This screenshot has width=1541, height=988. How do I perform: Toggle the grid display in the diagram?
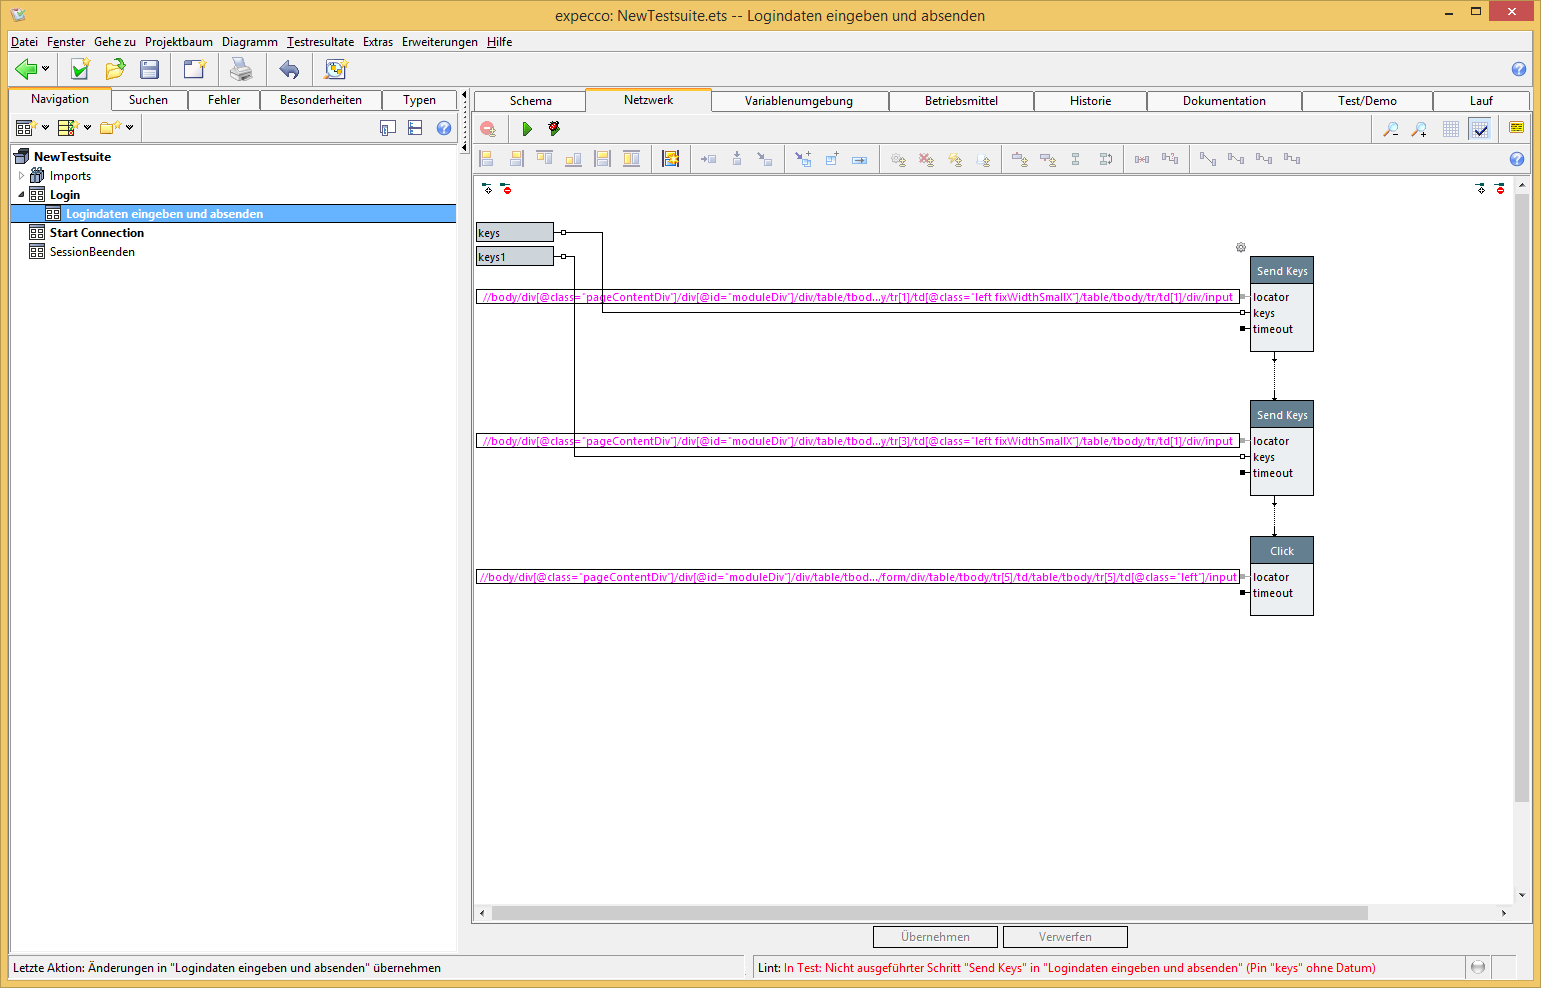click(x=1451, y=129)
